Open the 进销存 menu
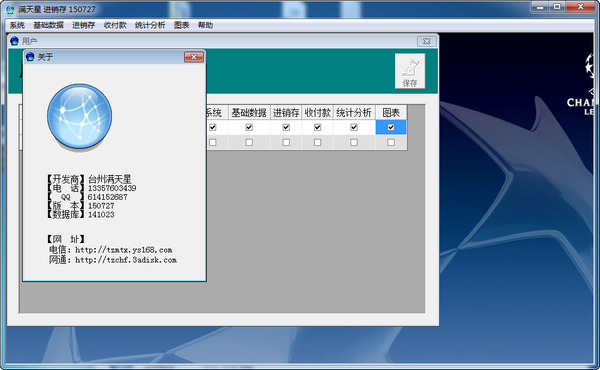 point(83,25)
